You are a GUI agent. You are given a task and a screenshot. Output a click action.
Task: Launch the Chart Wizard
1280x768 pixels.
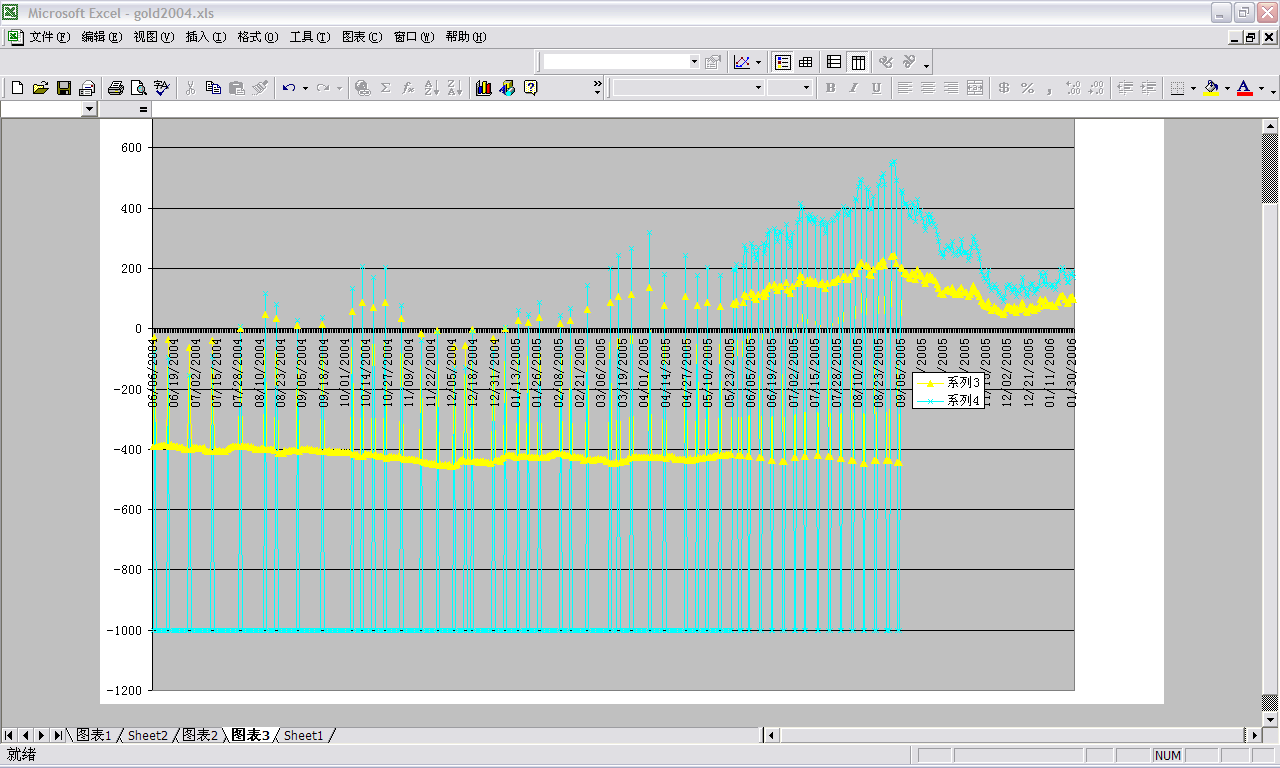[484, 88]
